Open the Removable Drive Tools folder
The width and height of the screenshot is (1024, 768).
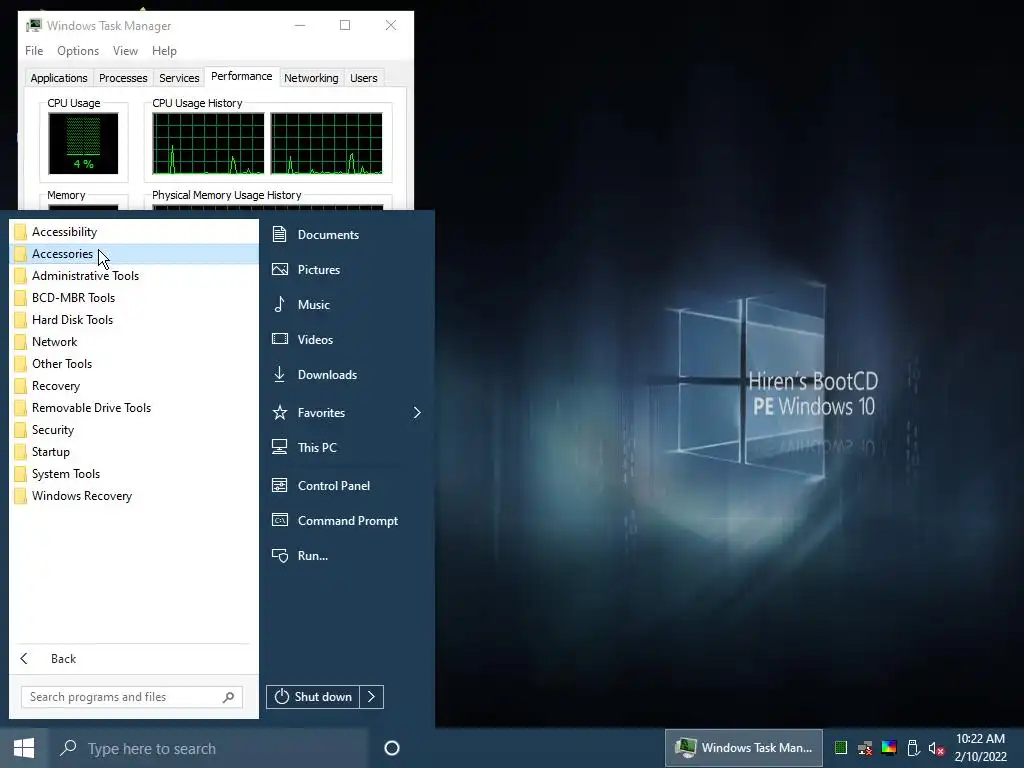click(134, 408)
